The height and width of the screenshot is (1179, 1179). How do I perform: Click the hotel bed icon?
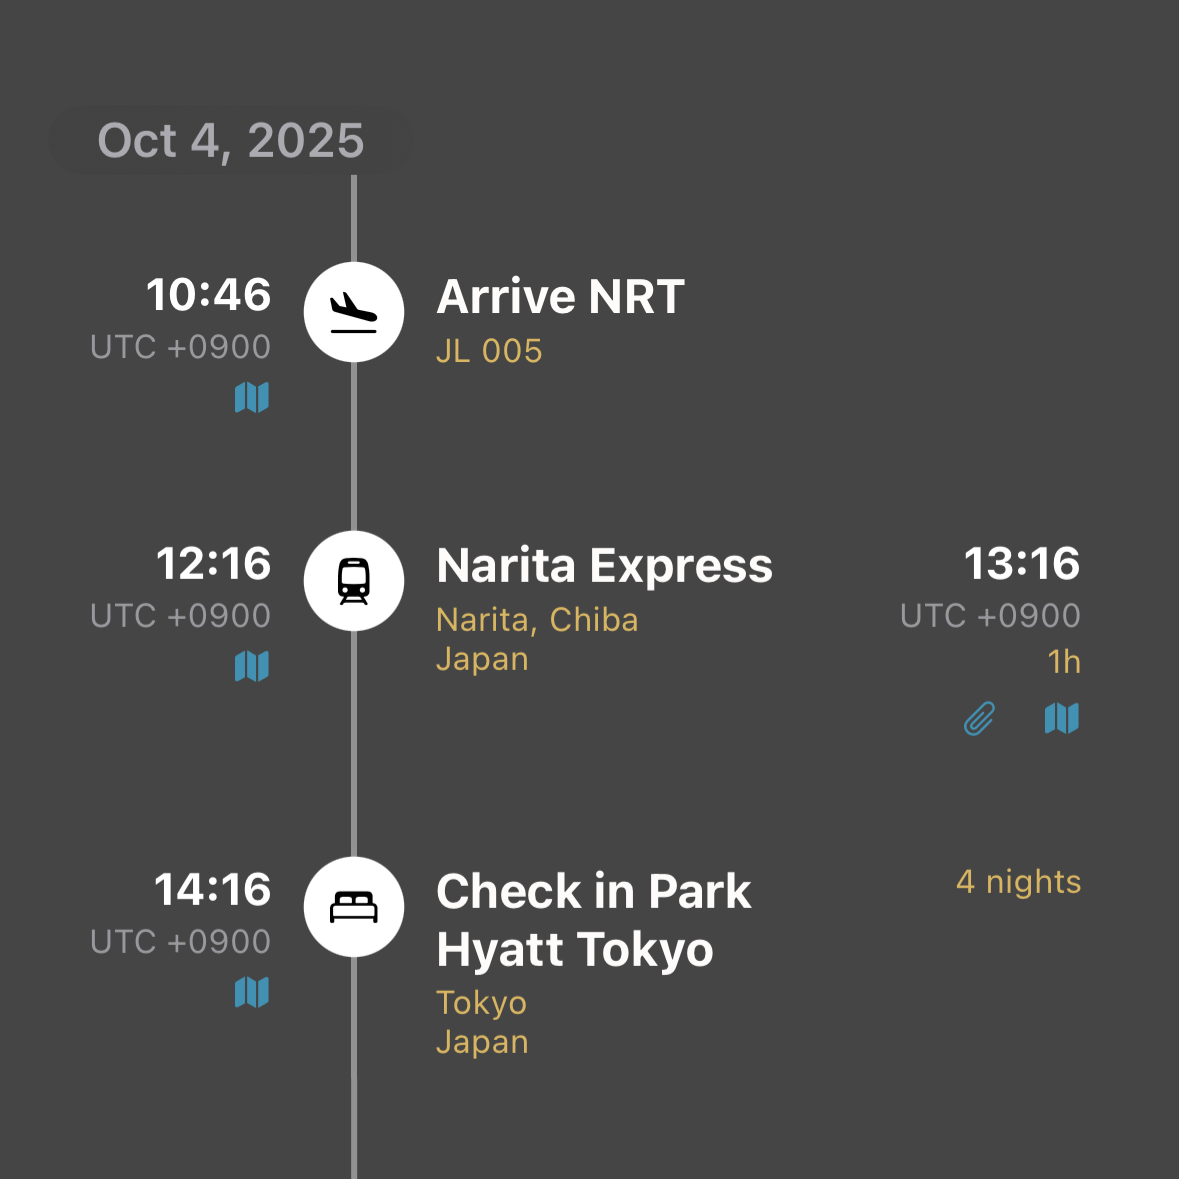pyautogui.click(x=354, y=907)
